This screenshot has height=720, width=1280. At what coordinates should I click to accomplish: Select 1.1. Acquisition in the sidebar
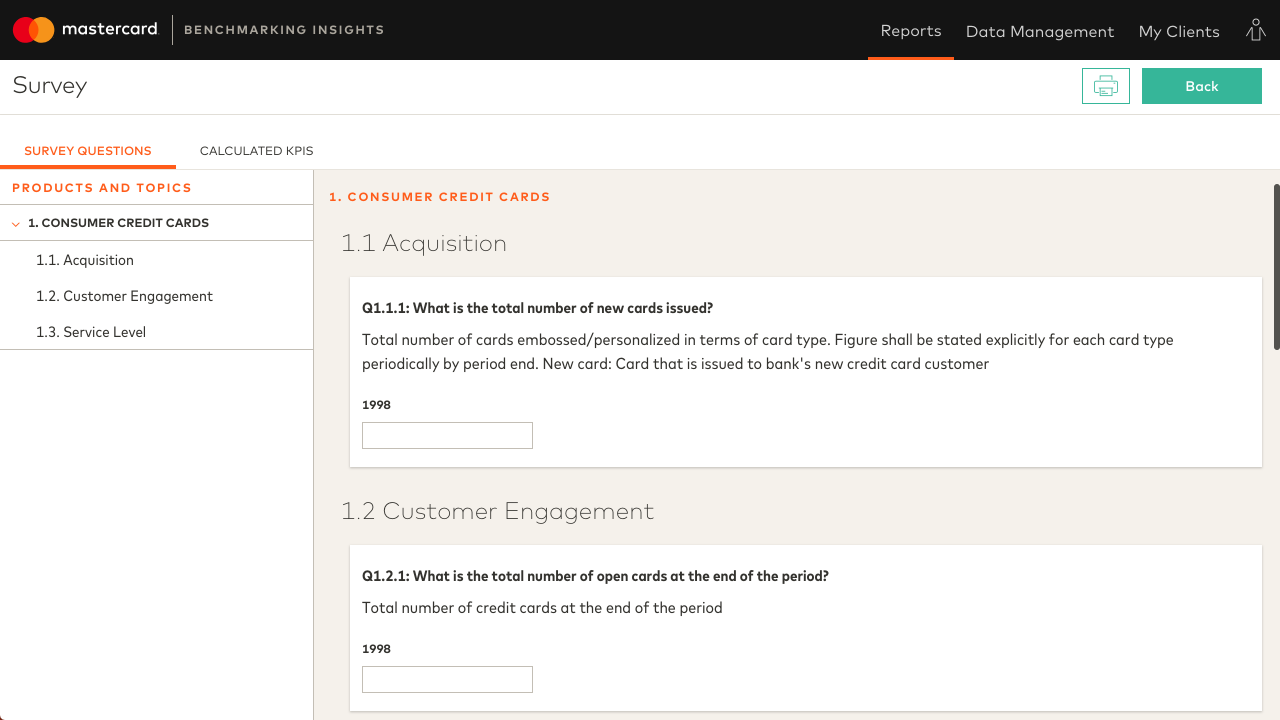[x=85, y=260]
